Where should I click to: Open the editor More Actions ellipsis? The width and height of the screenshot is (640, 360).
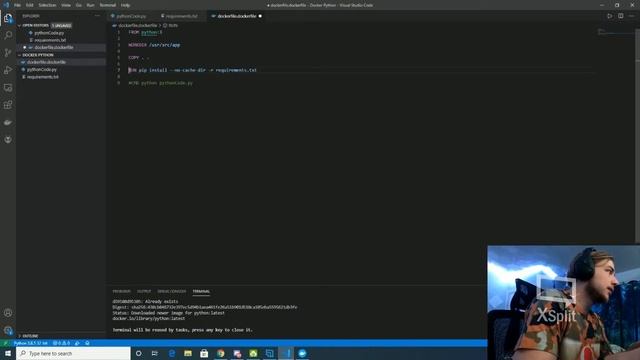click(631, 16)
